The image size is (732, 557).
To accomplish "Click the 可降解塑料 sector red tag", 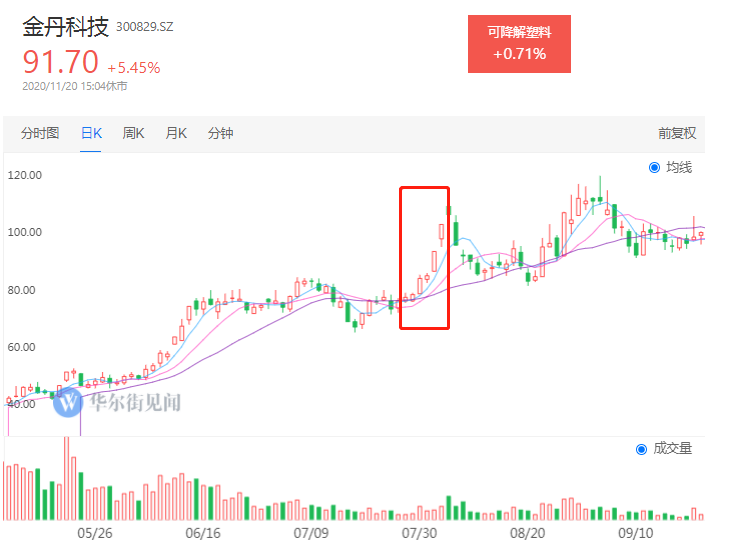I will tap(519, 44).
